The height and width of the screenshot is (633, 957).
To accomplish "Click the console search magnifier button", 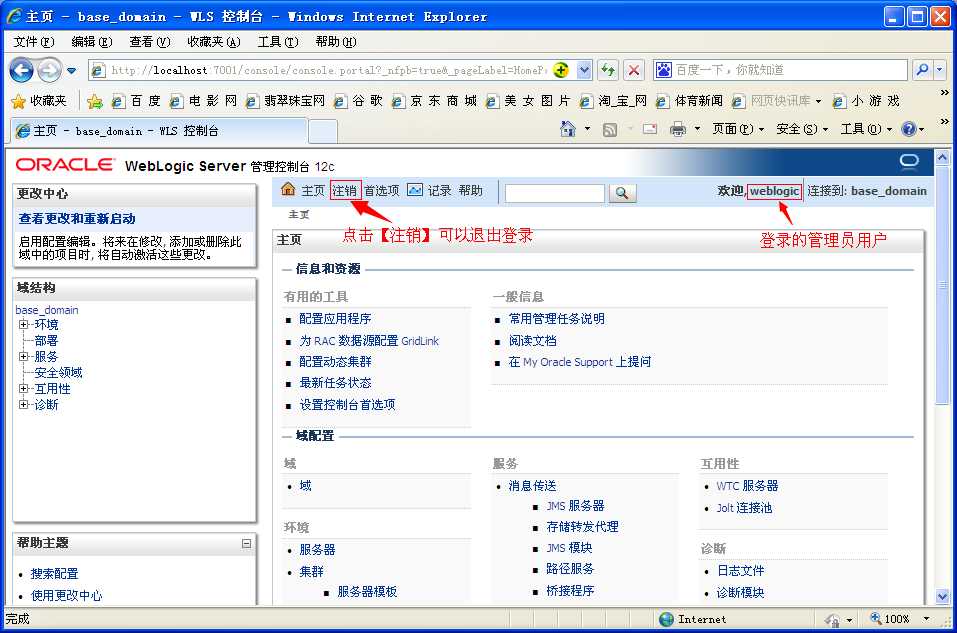I will click(622, 193).
